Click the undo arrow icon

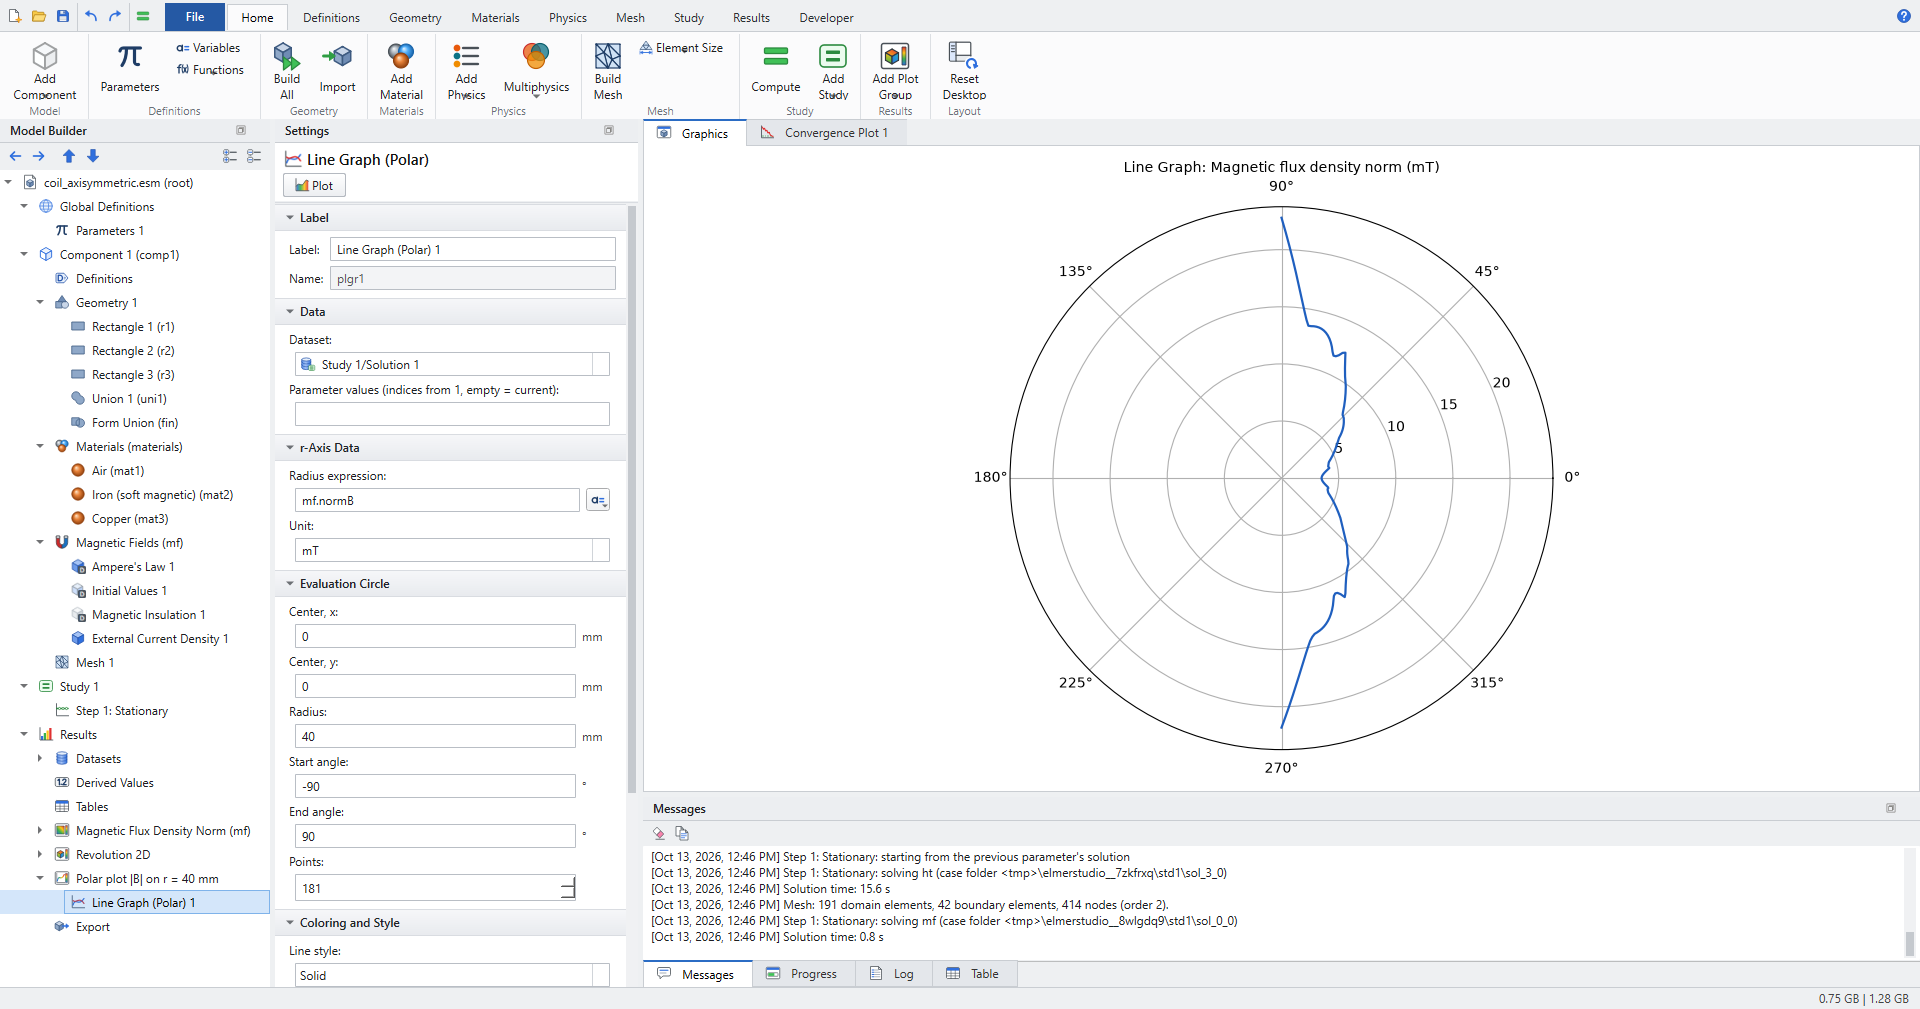(x=91, y=16)
